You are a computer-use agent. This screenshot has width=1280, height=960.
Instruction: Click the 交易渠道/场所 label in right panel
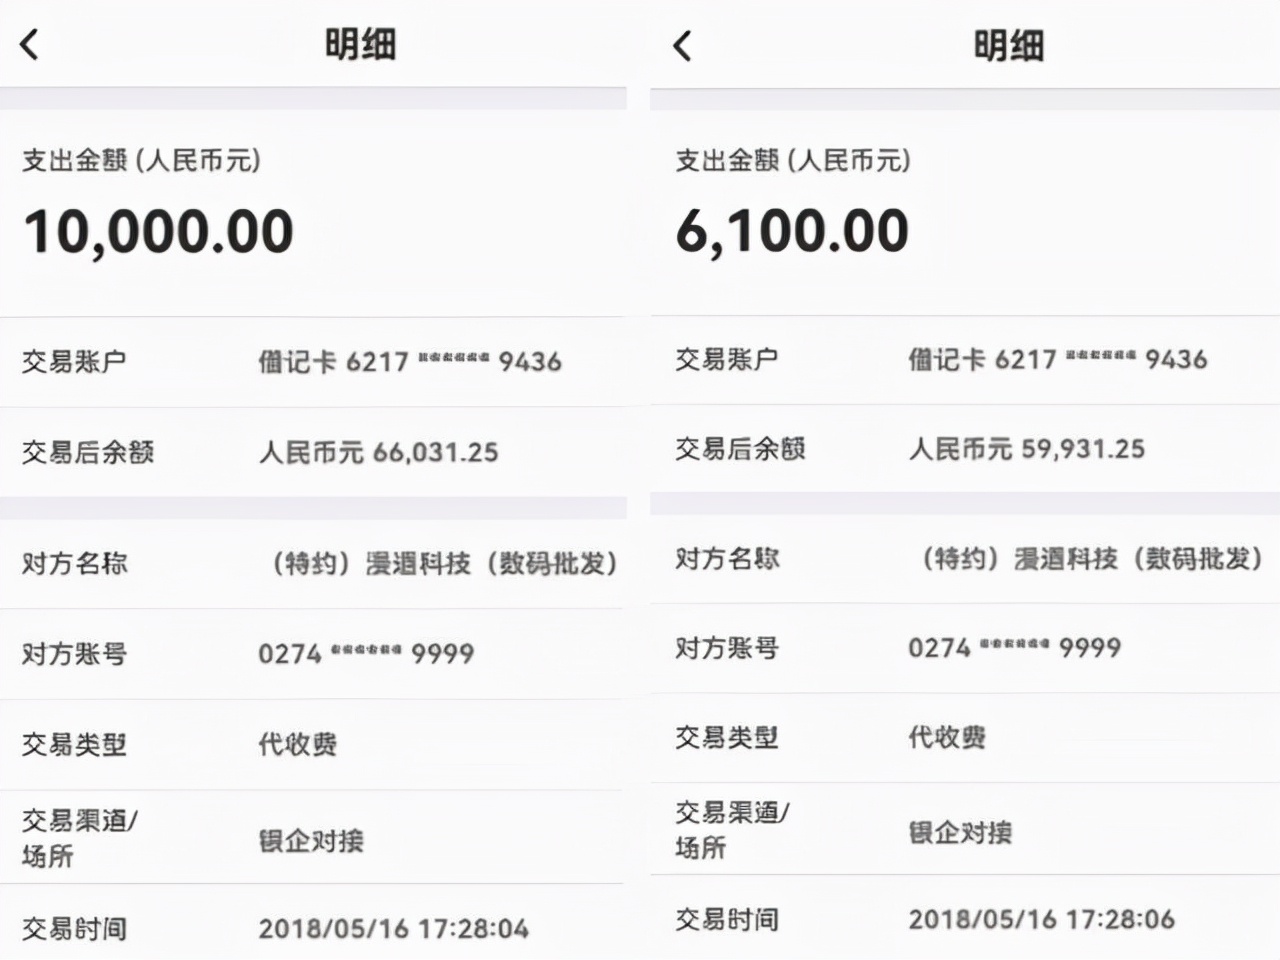[x=732, y=830]
